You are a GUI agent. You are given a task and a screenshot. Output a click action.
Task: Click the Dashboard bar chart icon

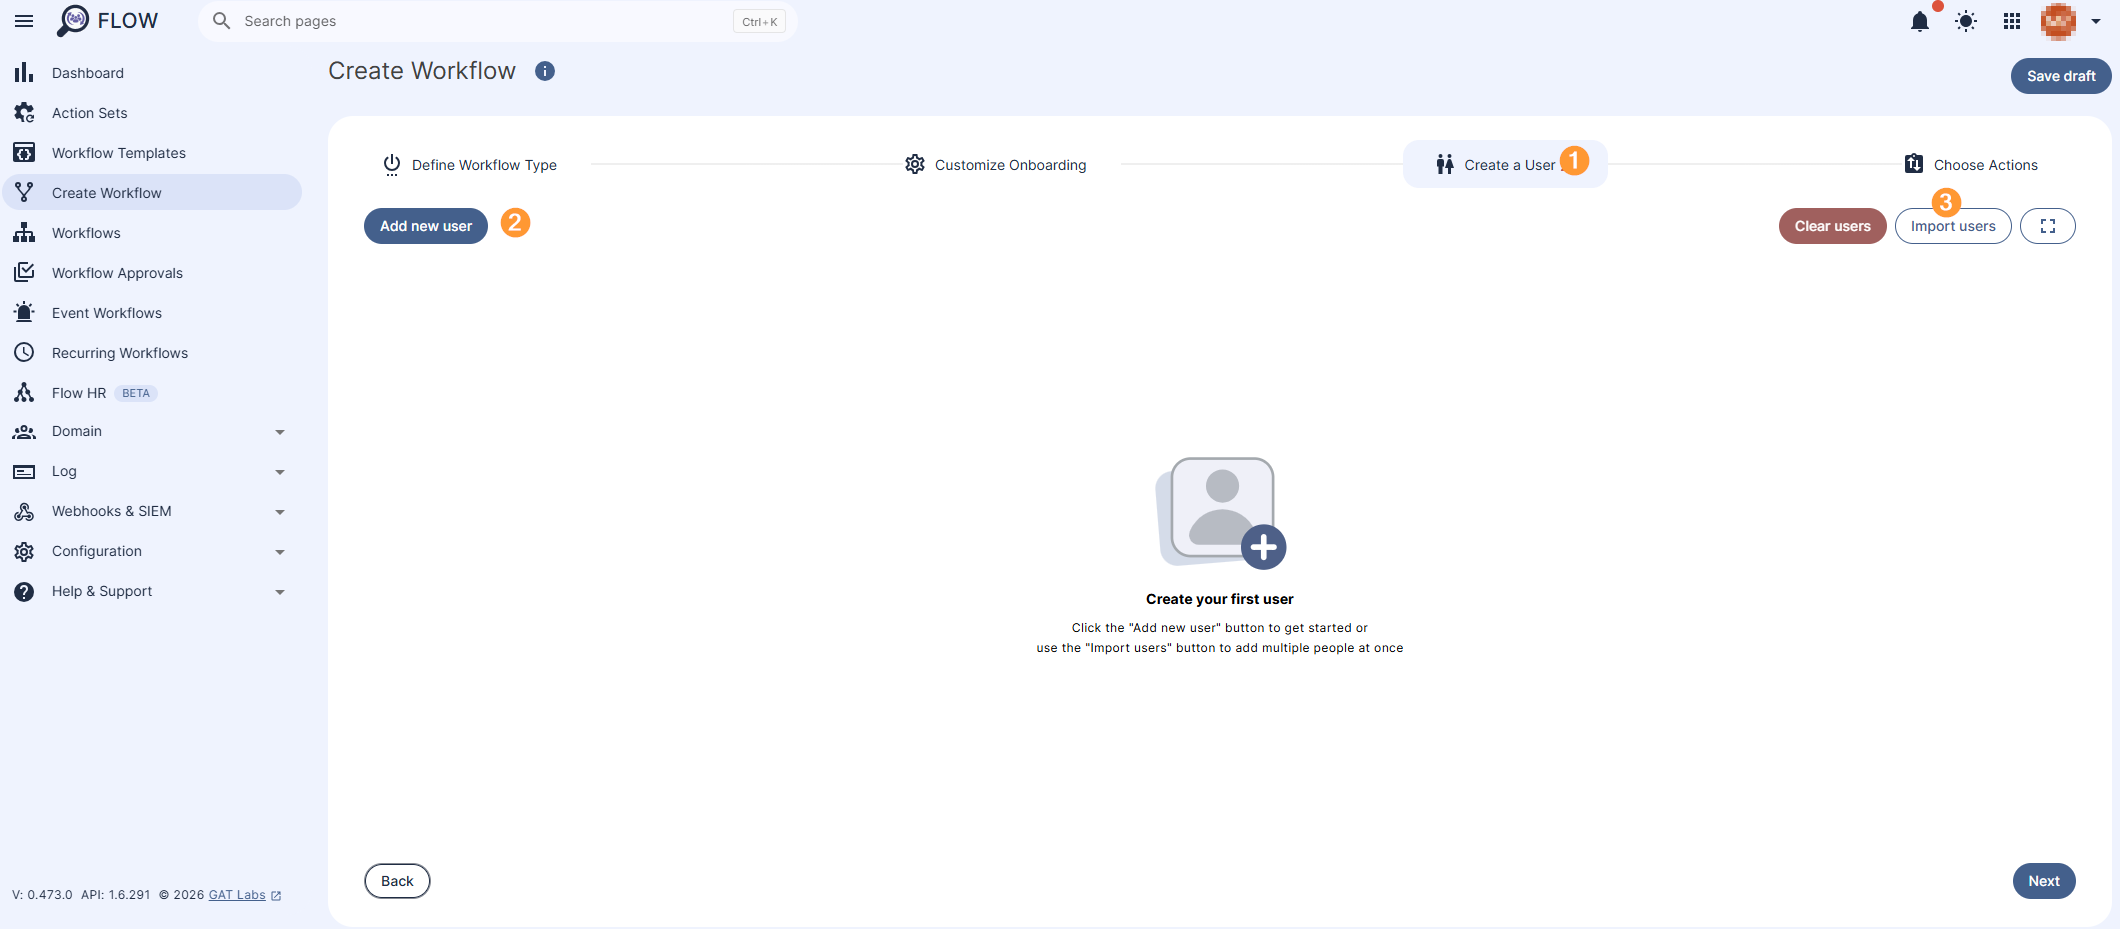[24, 73]
